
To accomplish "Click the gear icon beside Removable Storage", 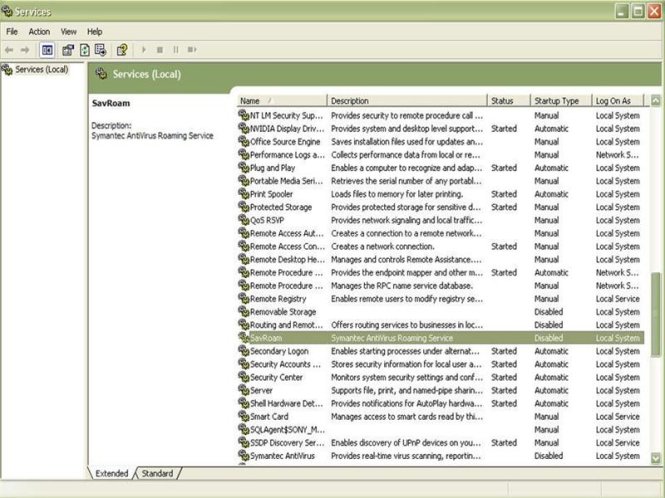I will [x=243, y=312].
